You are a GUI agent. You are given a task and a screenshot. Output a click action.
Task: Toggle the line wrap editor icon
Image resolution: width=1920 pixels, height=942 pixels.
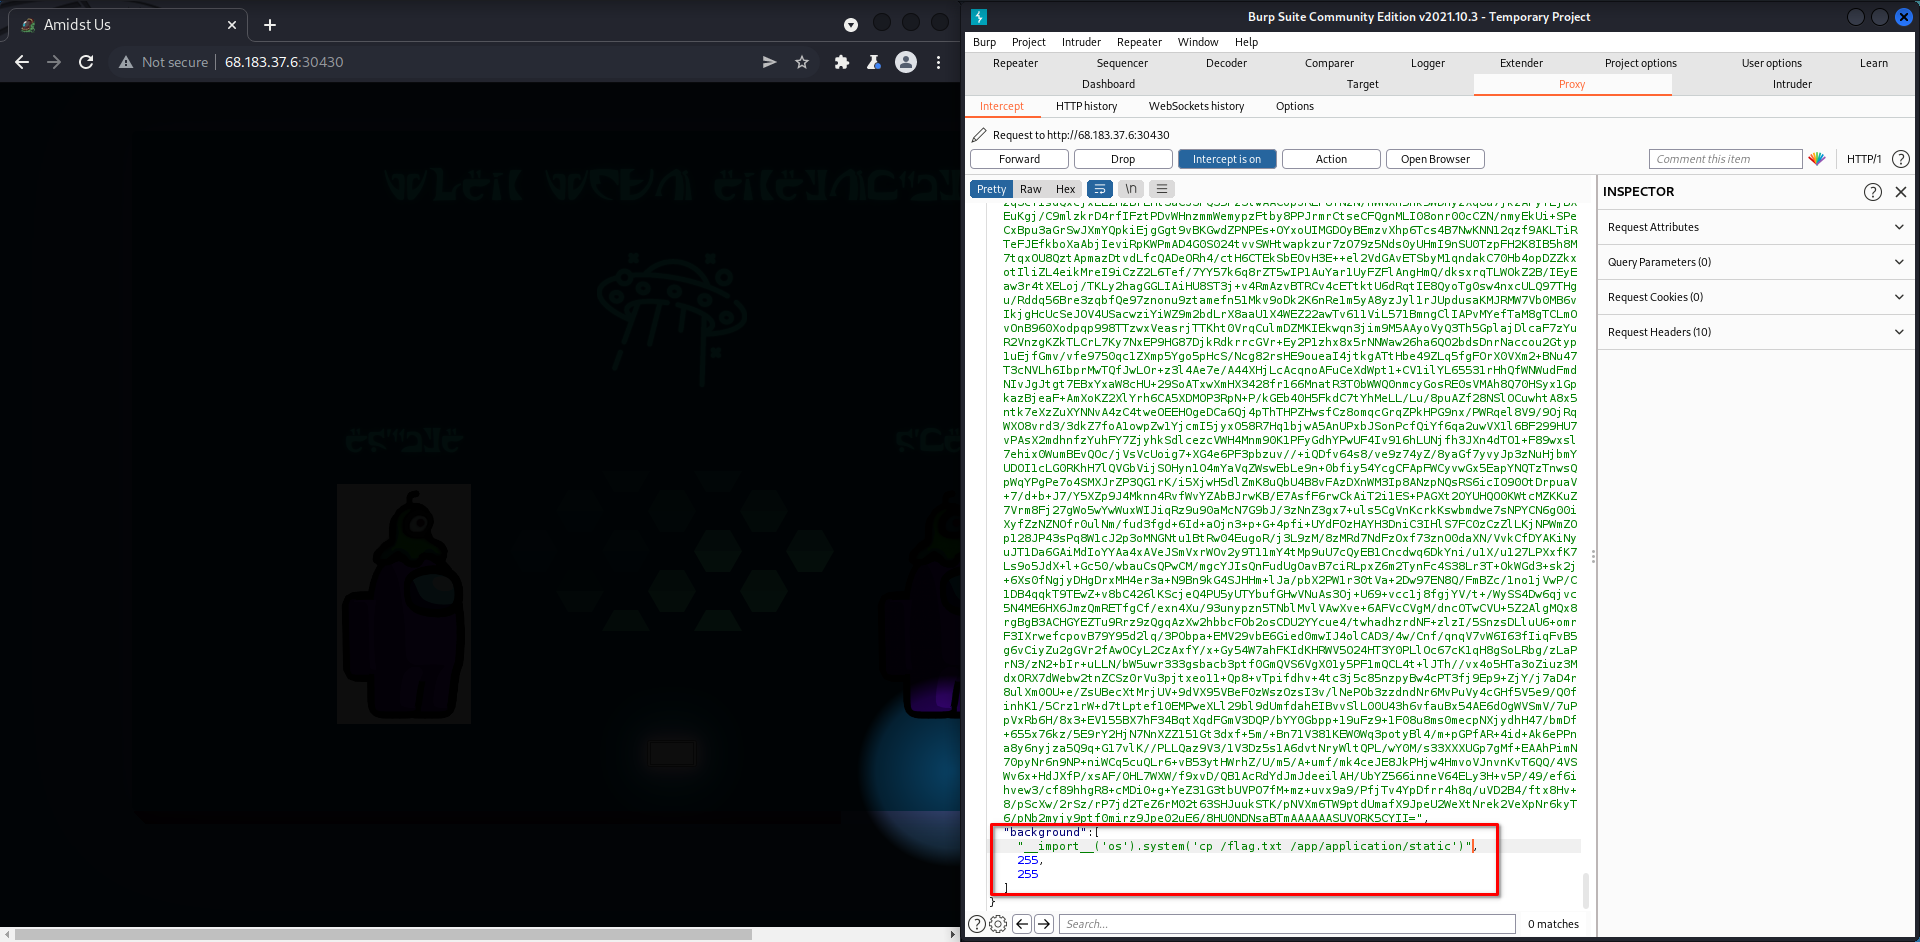(1100, 189)
